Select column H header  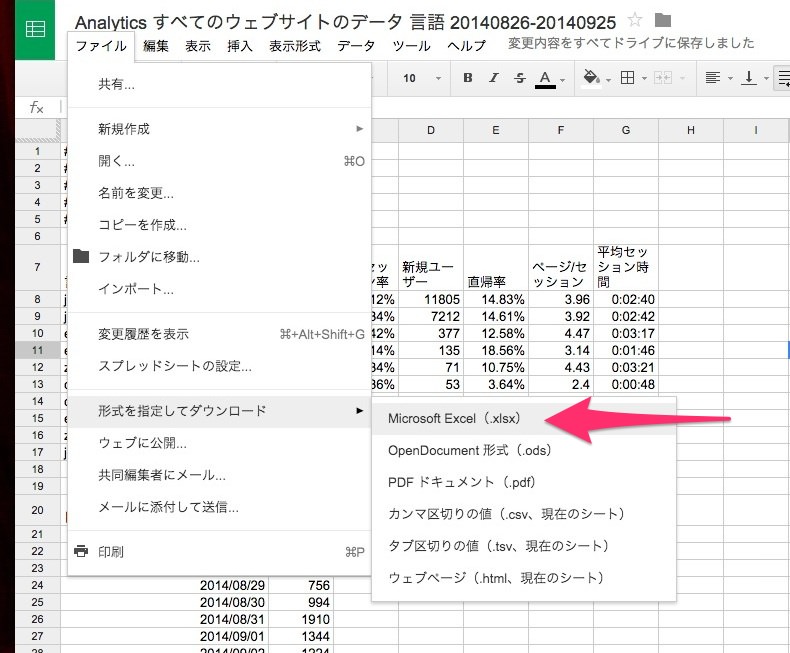[x=691, y=130]
